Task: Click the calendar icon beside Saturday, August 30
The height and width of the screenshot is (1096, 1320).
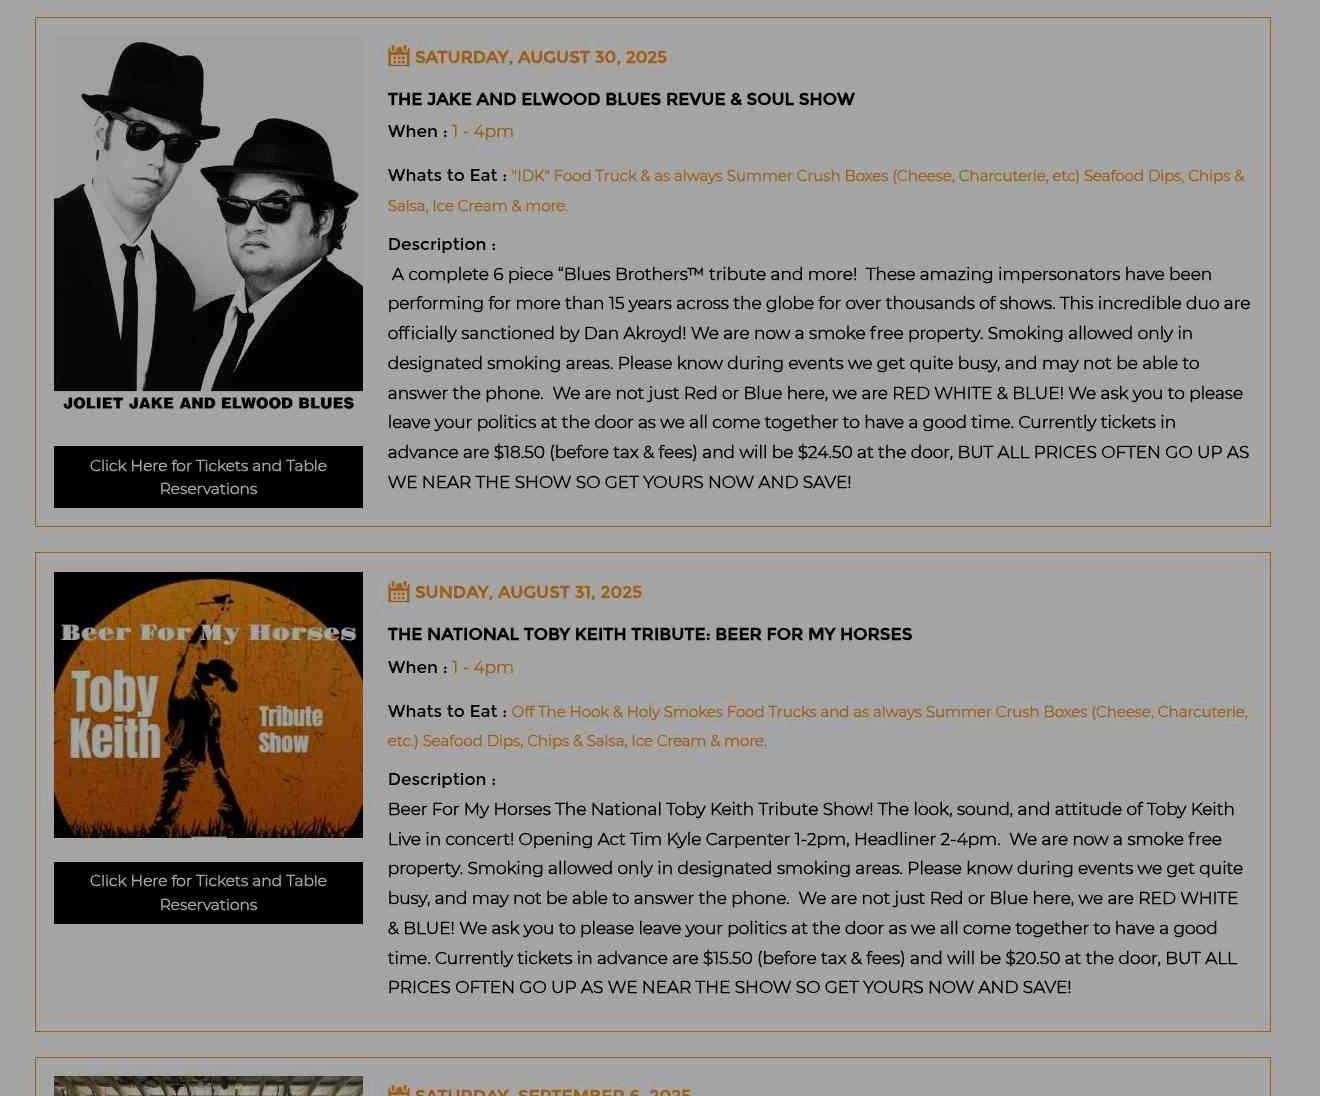Action: coord(399,56)
